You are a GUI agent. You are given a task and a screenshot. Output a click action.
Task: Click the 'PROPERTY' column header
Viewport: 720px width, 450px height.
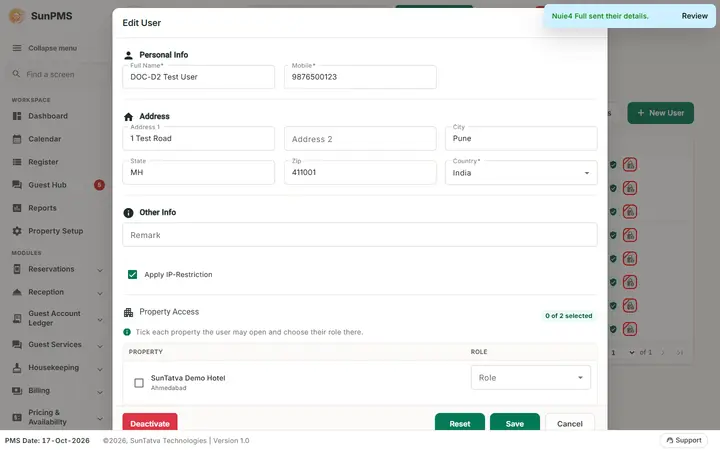pyautogui.click(x=146, y=352)
